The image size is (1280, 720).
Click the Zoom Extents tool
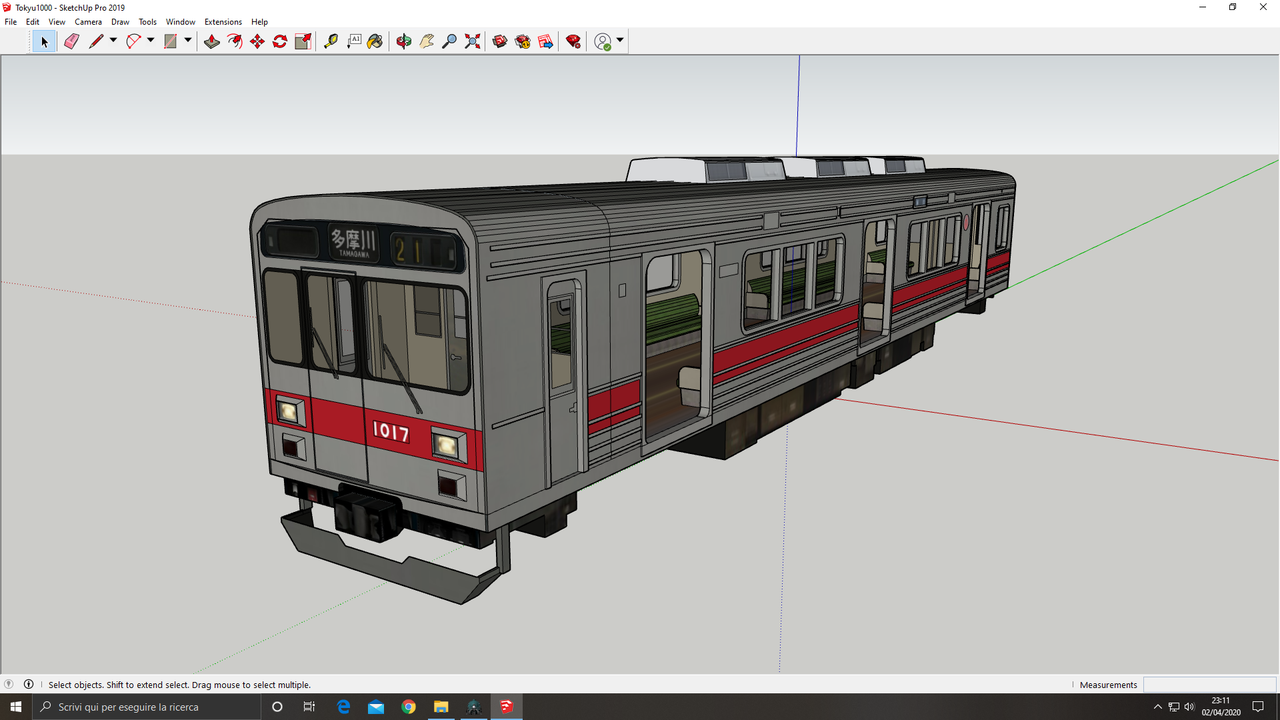(473, 41)
